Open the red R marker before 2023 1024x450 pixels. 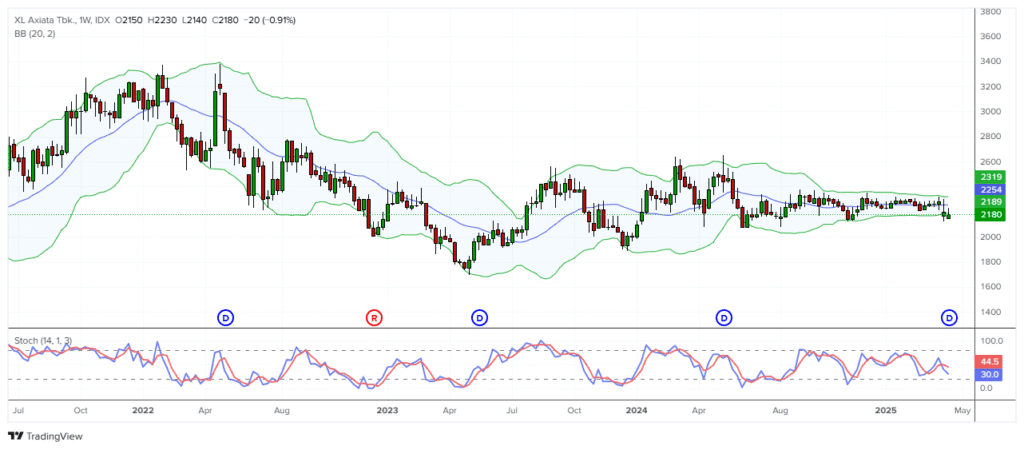coord(374,318)
